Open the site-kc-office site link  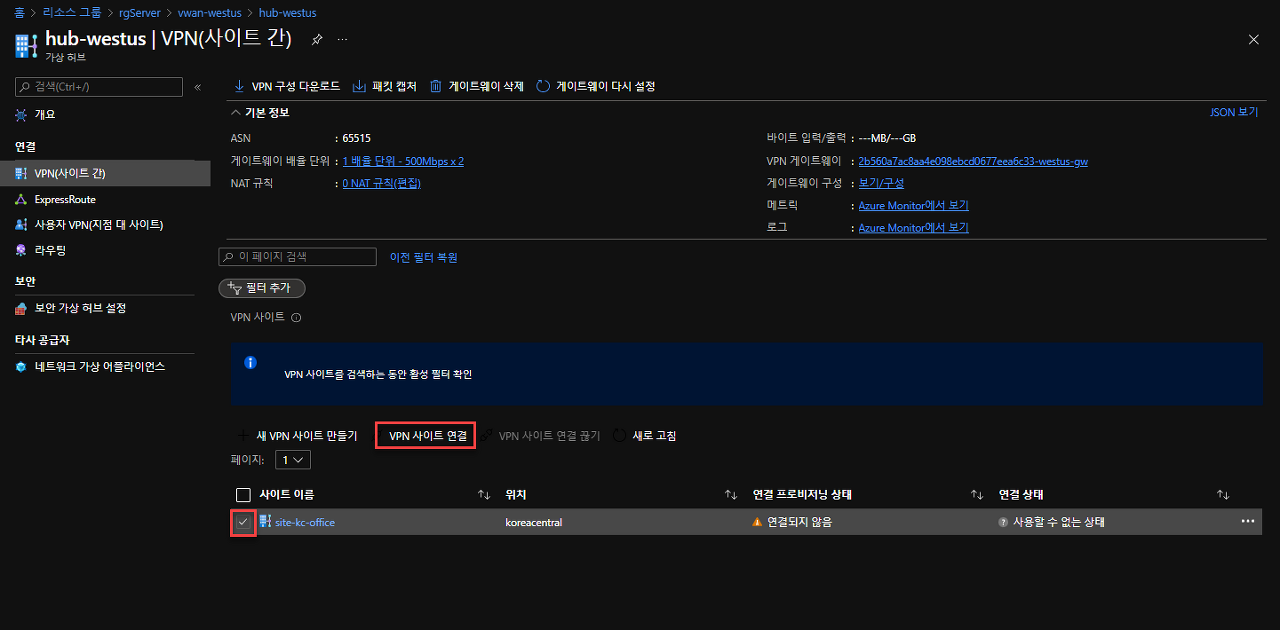[x=305, y=522]
